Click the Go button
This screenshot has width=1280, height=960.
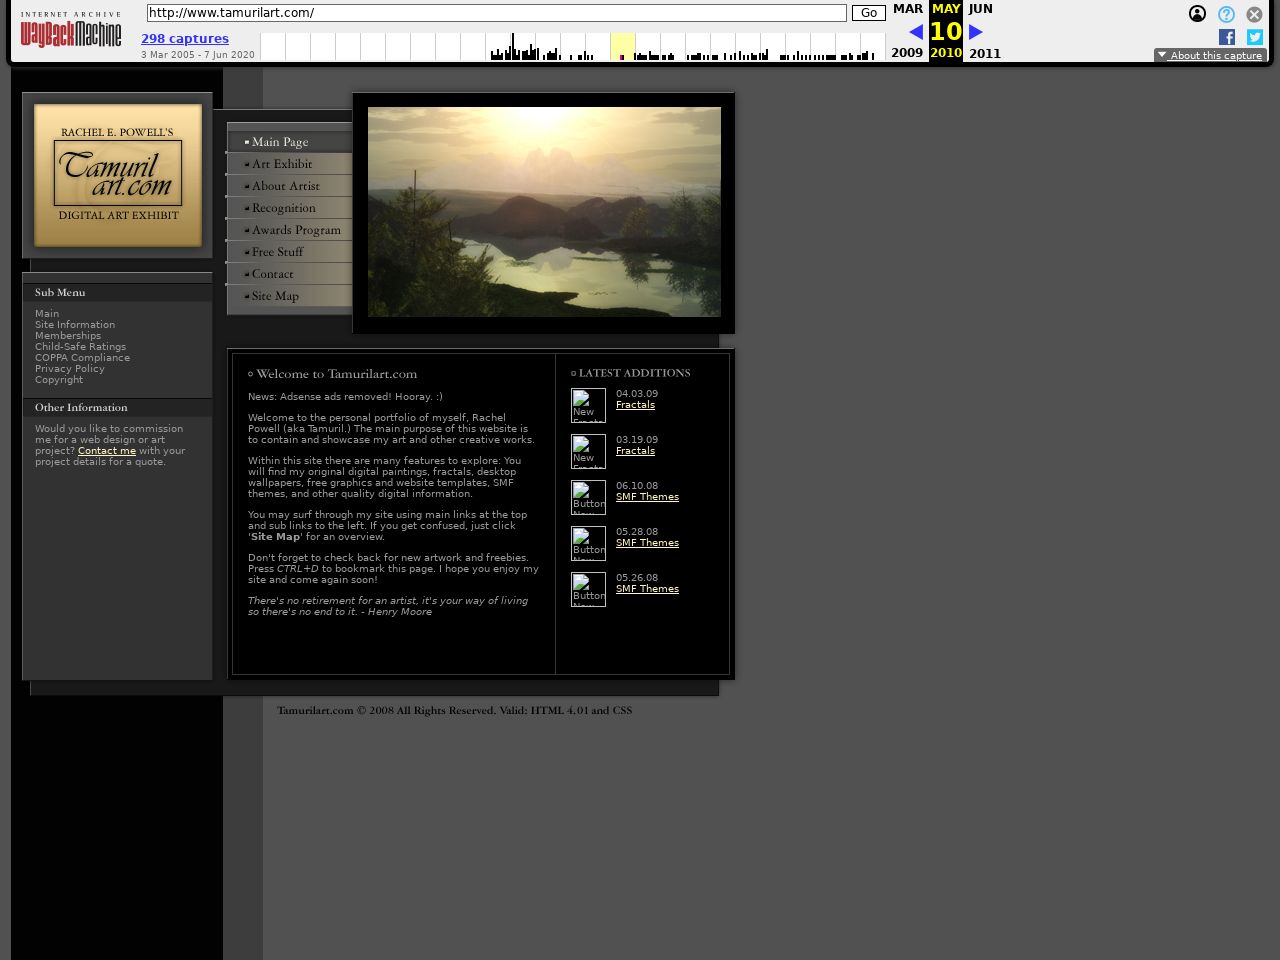click(x=868, y=13)
